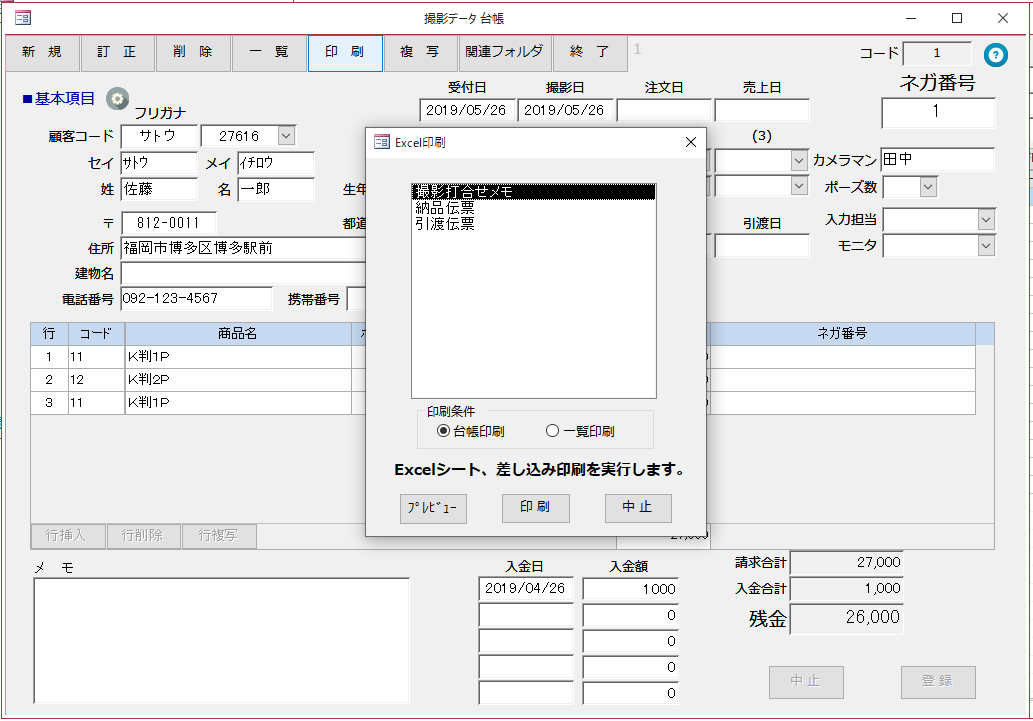Click the プレビュー preview button
Screen dimensions: 1033x721
click(433, 508)
